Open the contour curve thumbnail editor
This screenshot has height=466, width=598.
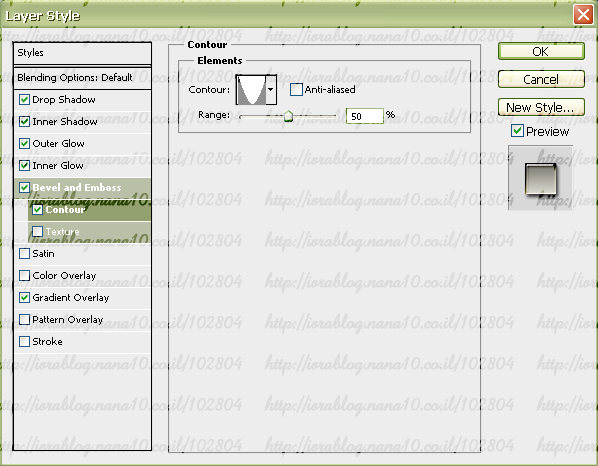251,90
